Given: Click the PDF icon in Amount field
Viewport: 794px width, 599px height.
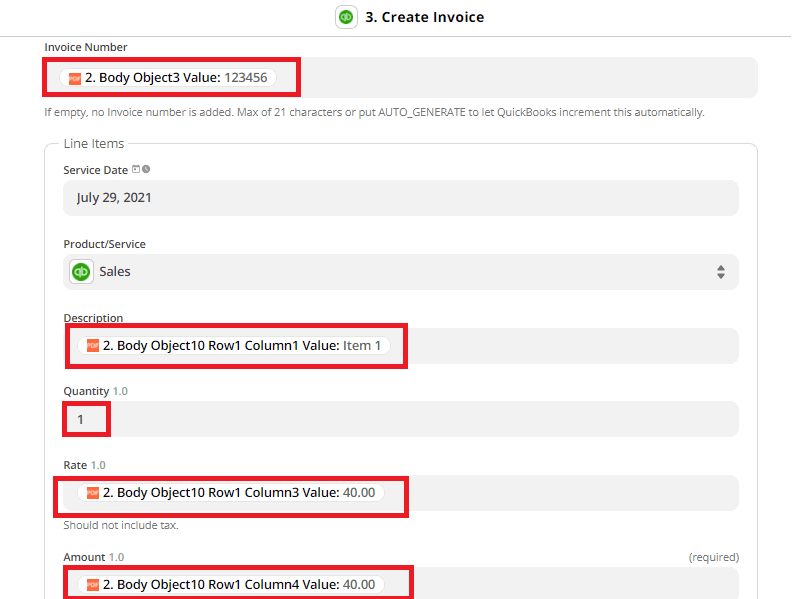Looking at the screenshot, I should [93, 584].
